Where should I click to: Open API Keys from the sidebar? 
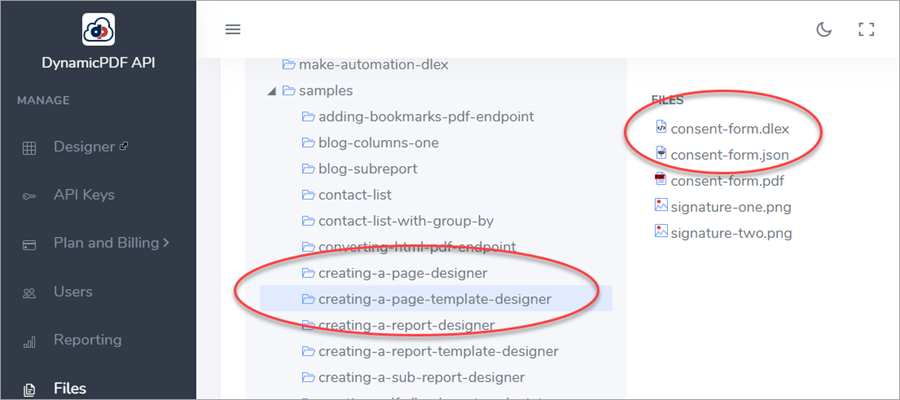coord(84,195)
